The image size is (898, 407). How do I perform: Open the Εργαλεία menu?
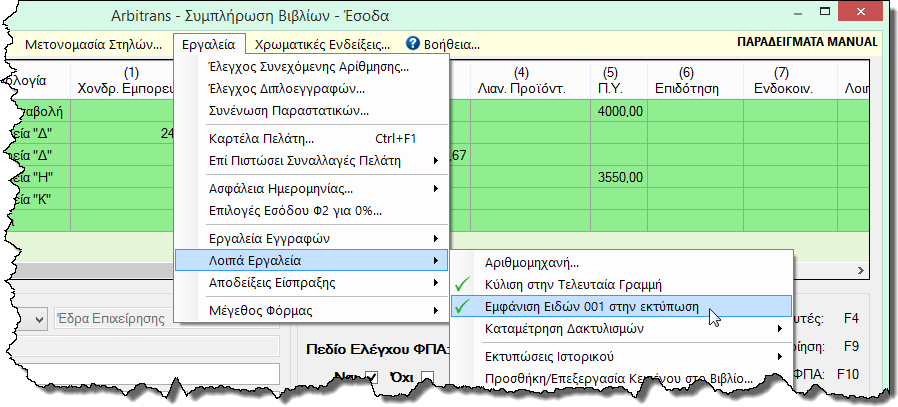(208, 45)
